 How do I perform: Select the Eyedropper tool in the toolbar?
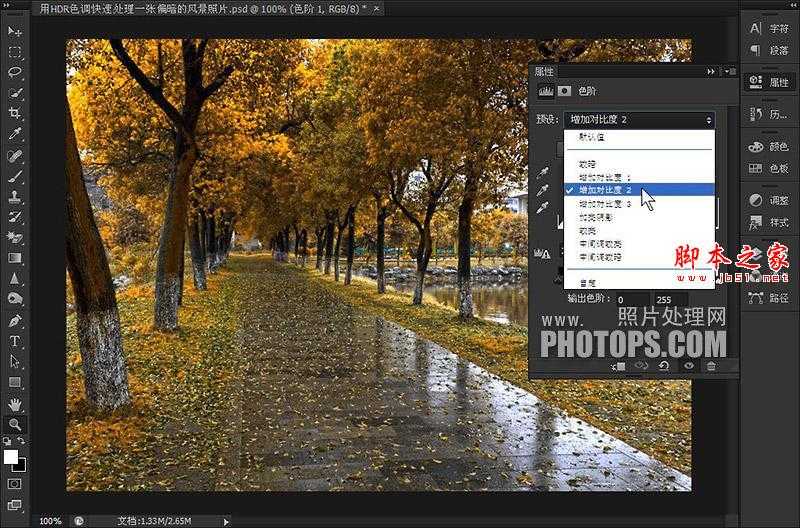click(14, 134)
